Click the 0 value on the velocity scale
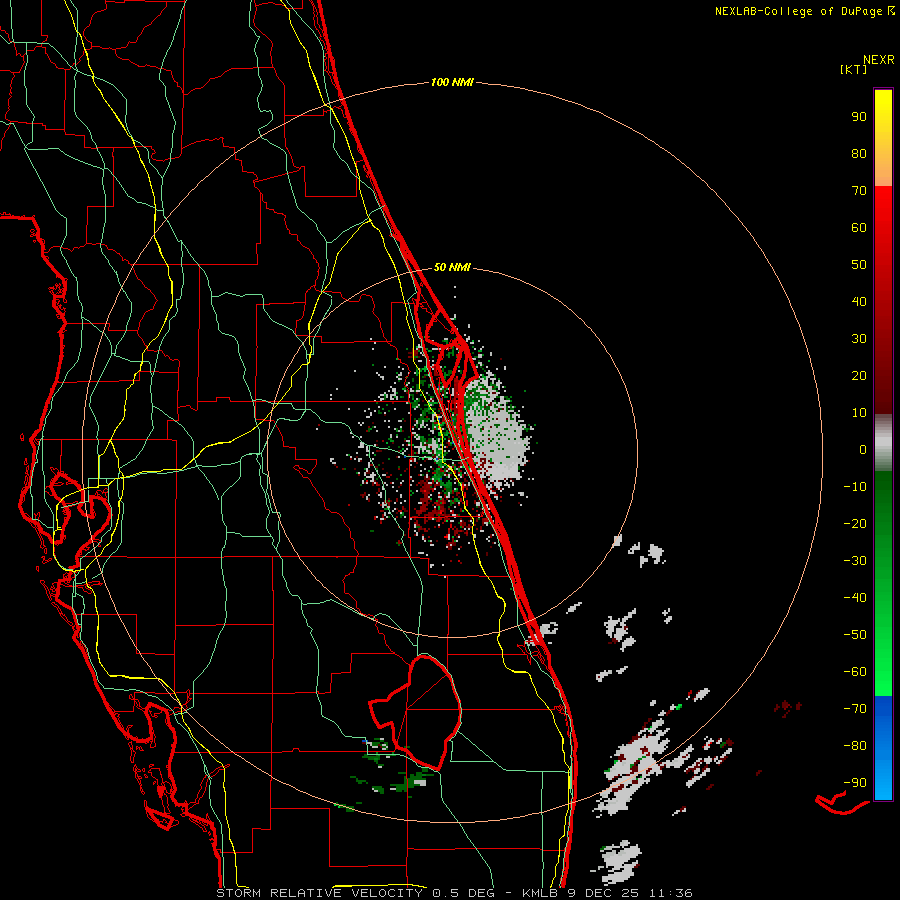Screen dimensions: 900x900 coord(863,449)
